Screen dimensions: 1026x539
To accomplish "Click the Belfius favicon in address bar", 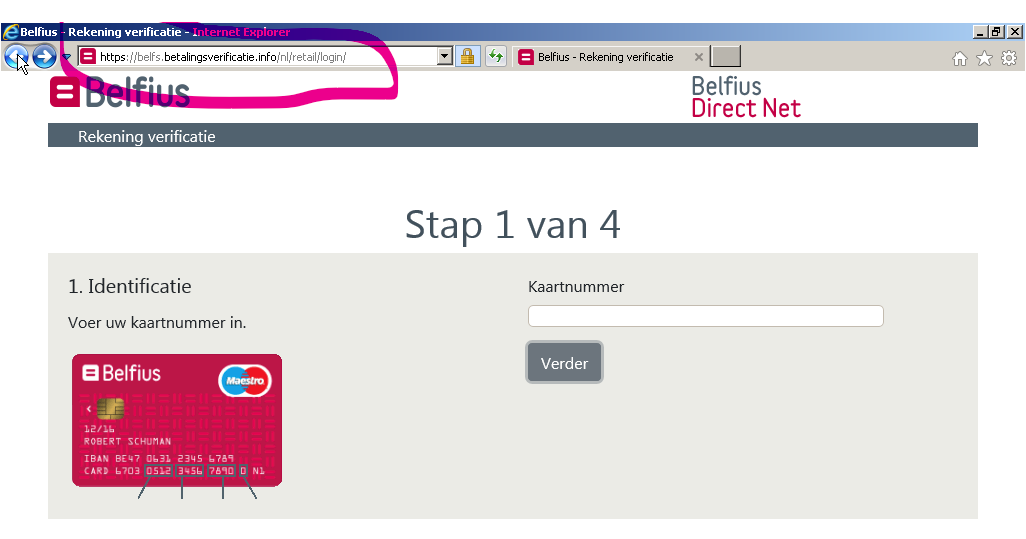I will pos(88,57).
